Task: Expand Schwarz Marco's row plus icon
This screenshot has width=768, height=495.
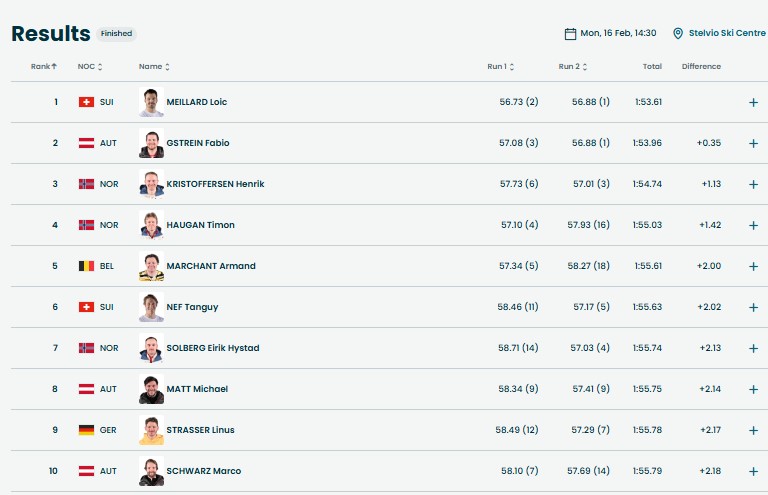Action: point(753,471)
